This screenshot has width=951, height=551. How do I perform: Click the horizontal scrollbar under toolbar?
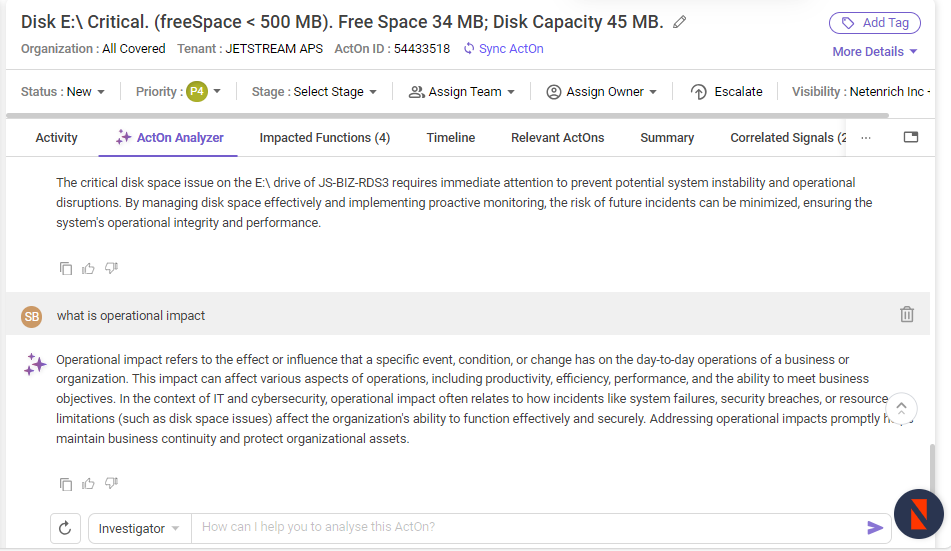[x=448, y=115]
